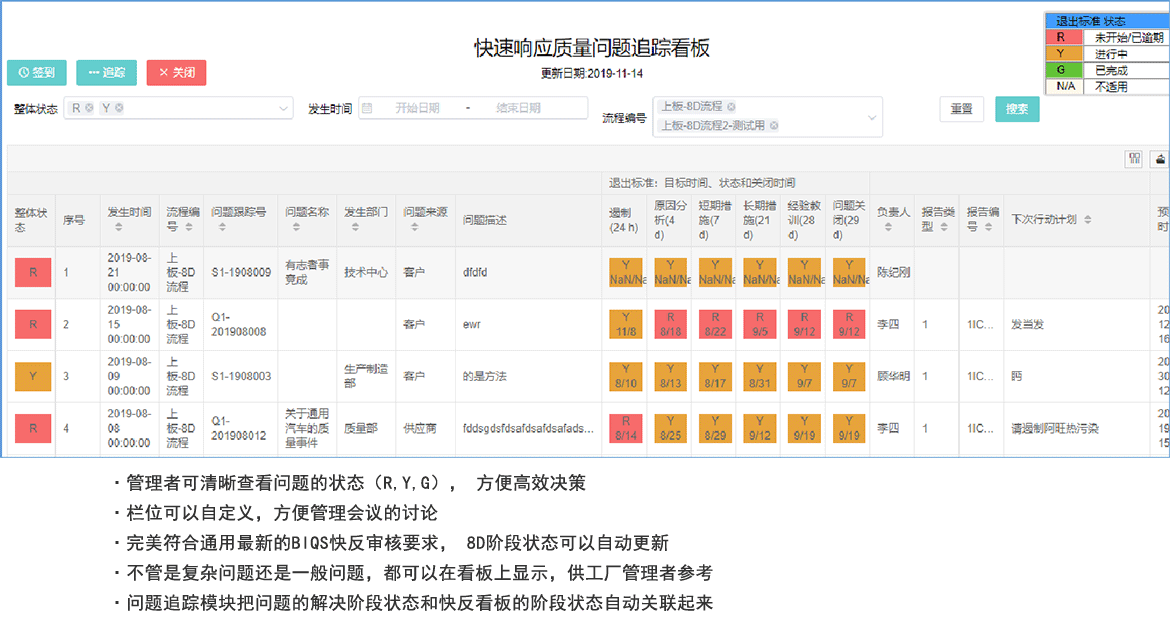
Task: Expand the 整体状态 dropdown
Action: 283,108
